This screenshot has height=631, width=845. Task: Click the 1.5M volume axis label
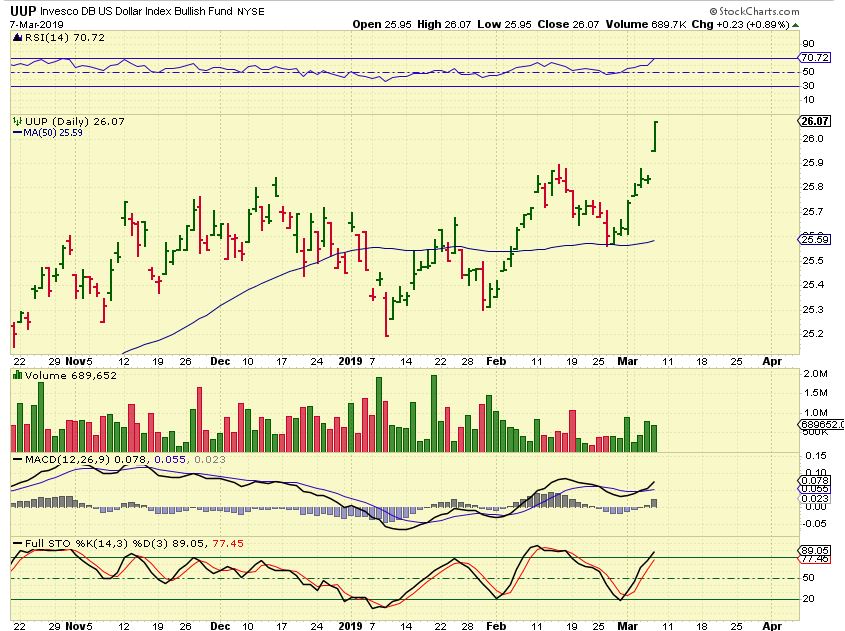coord(815,393)
